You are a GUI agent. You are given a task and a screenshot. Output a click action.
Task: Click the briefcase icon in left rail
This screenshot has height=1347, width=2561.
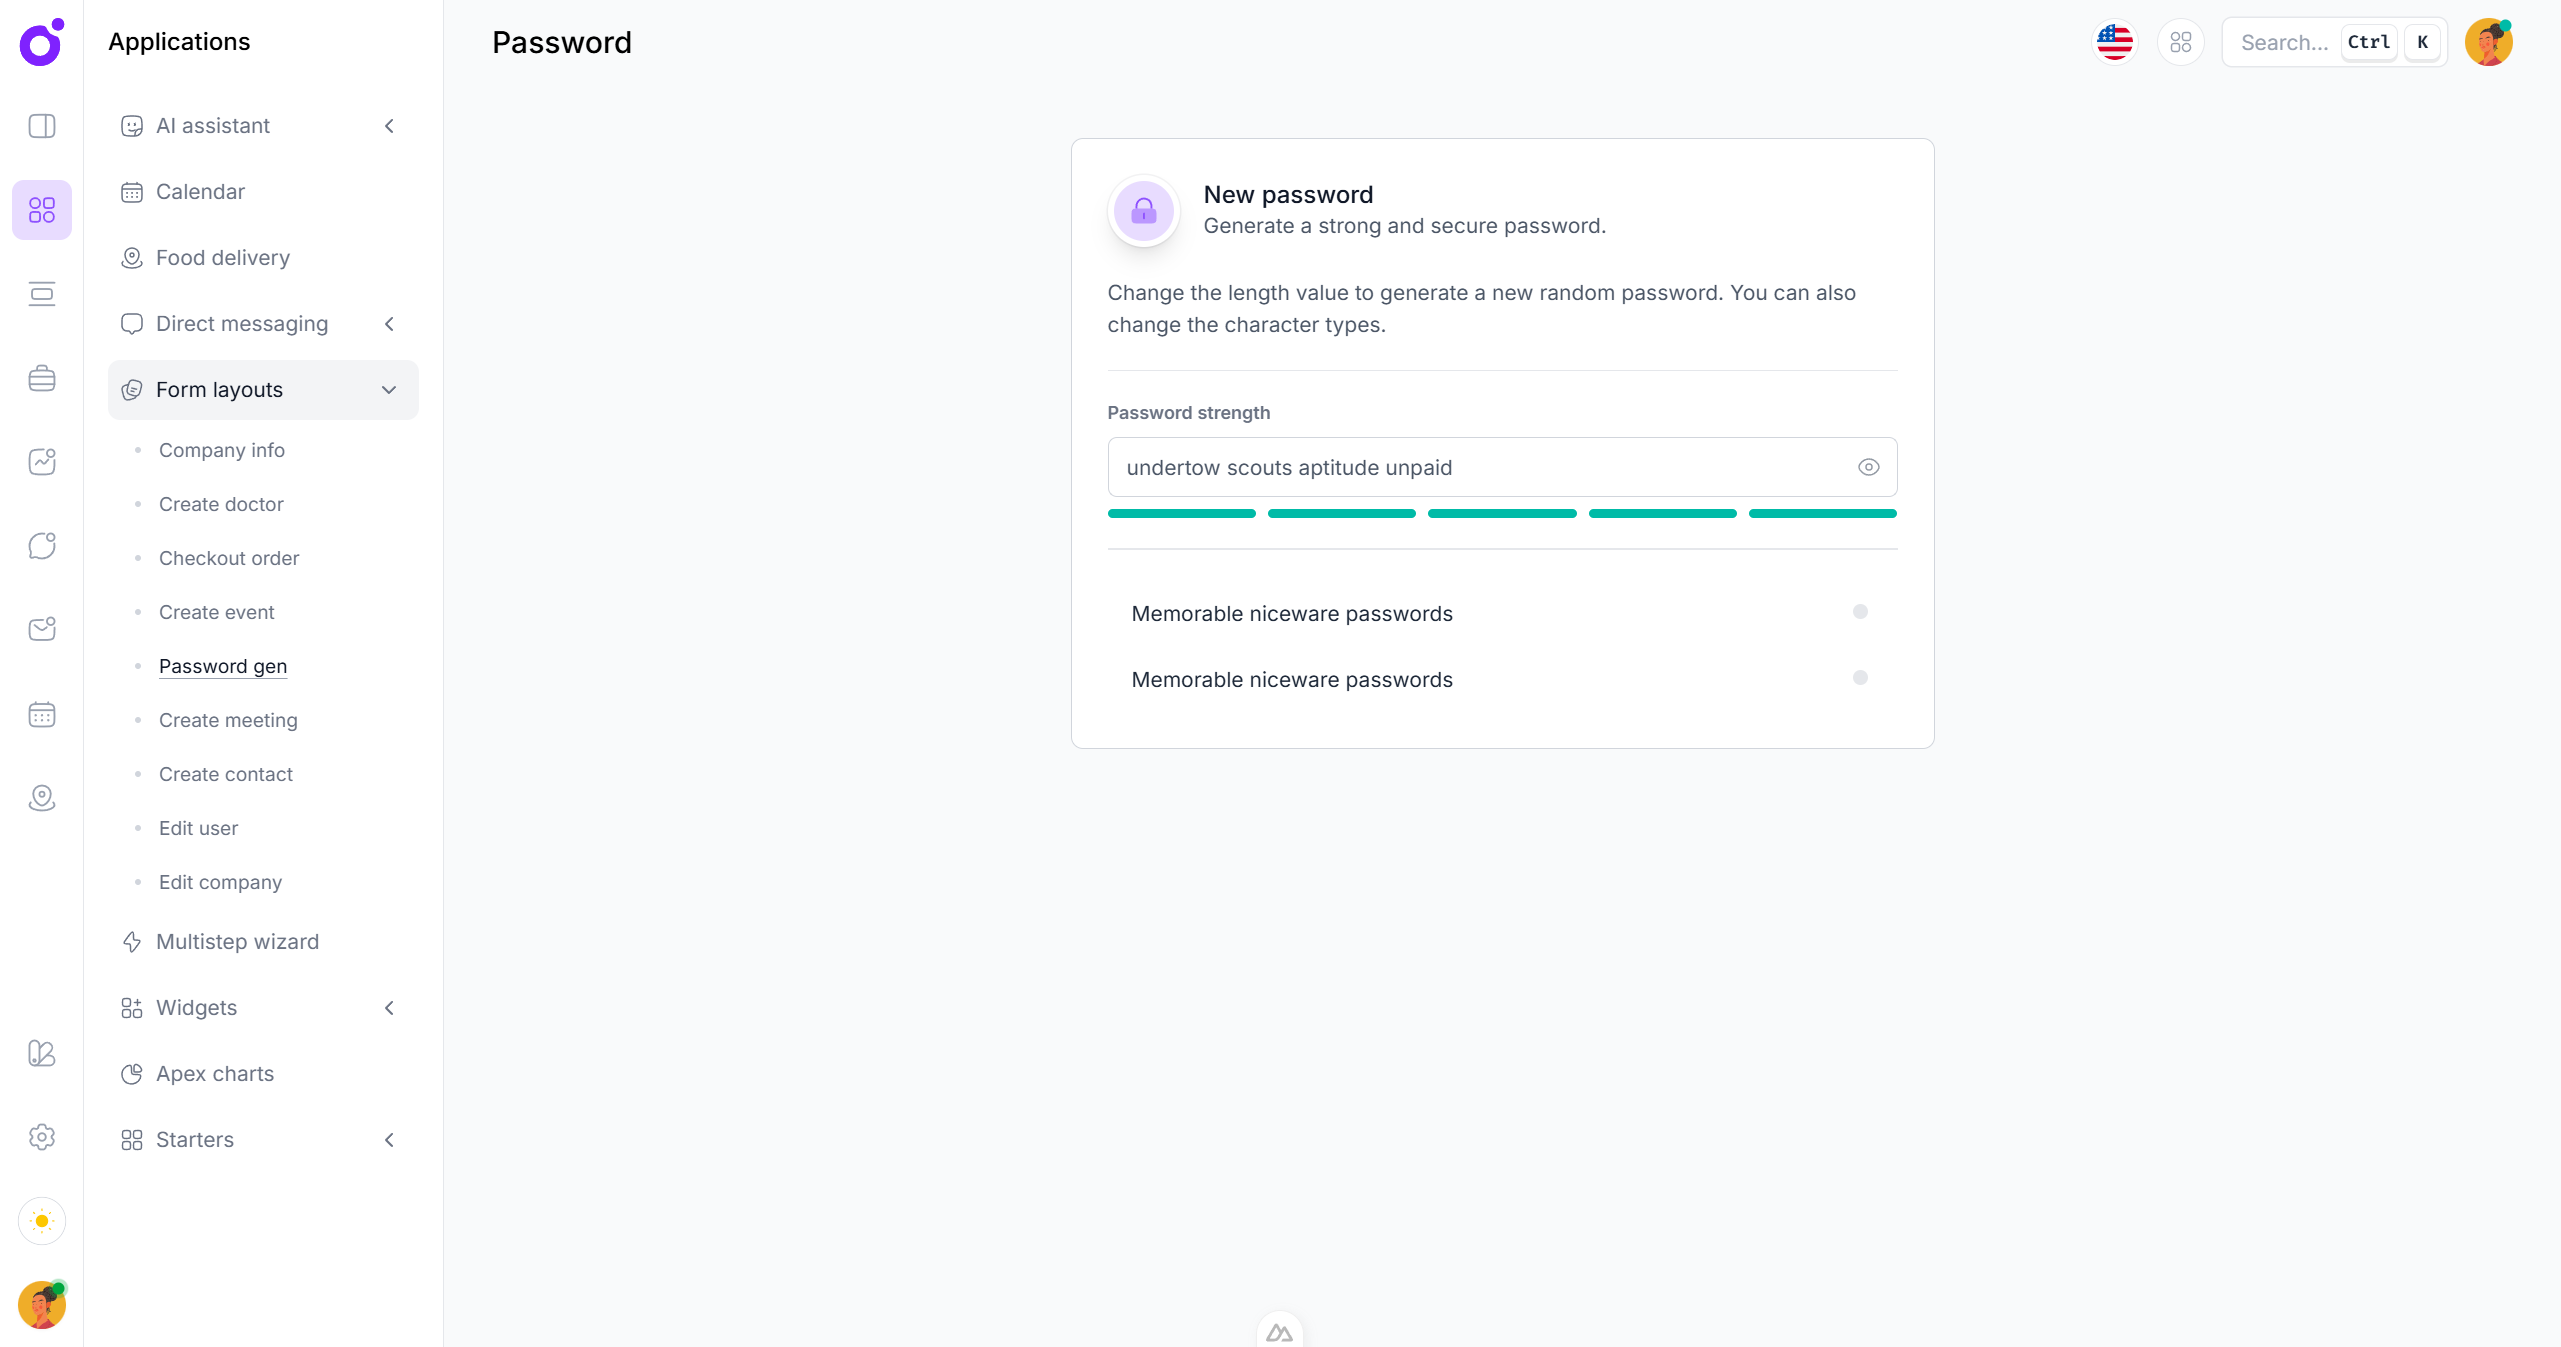42,378
